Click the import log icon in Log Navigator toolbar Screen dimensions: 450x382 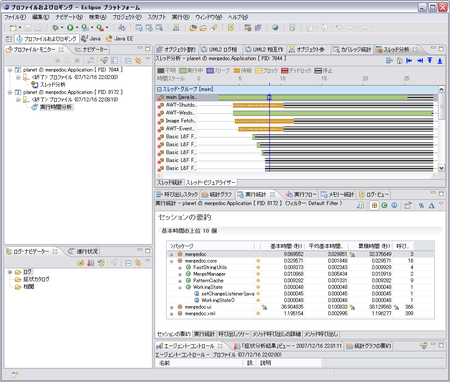80,263
